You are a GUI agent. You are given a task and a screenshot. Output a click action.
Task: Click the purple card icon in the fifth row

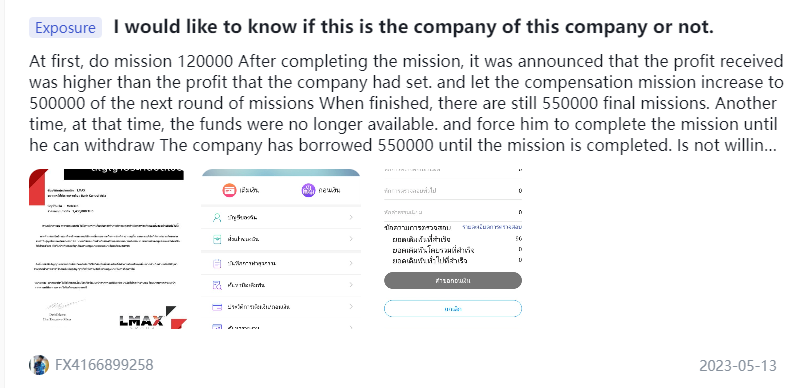click(217, 307)
